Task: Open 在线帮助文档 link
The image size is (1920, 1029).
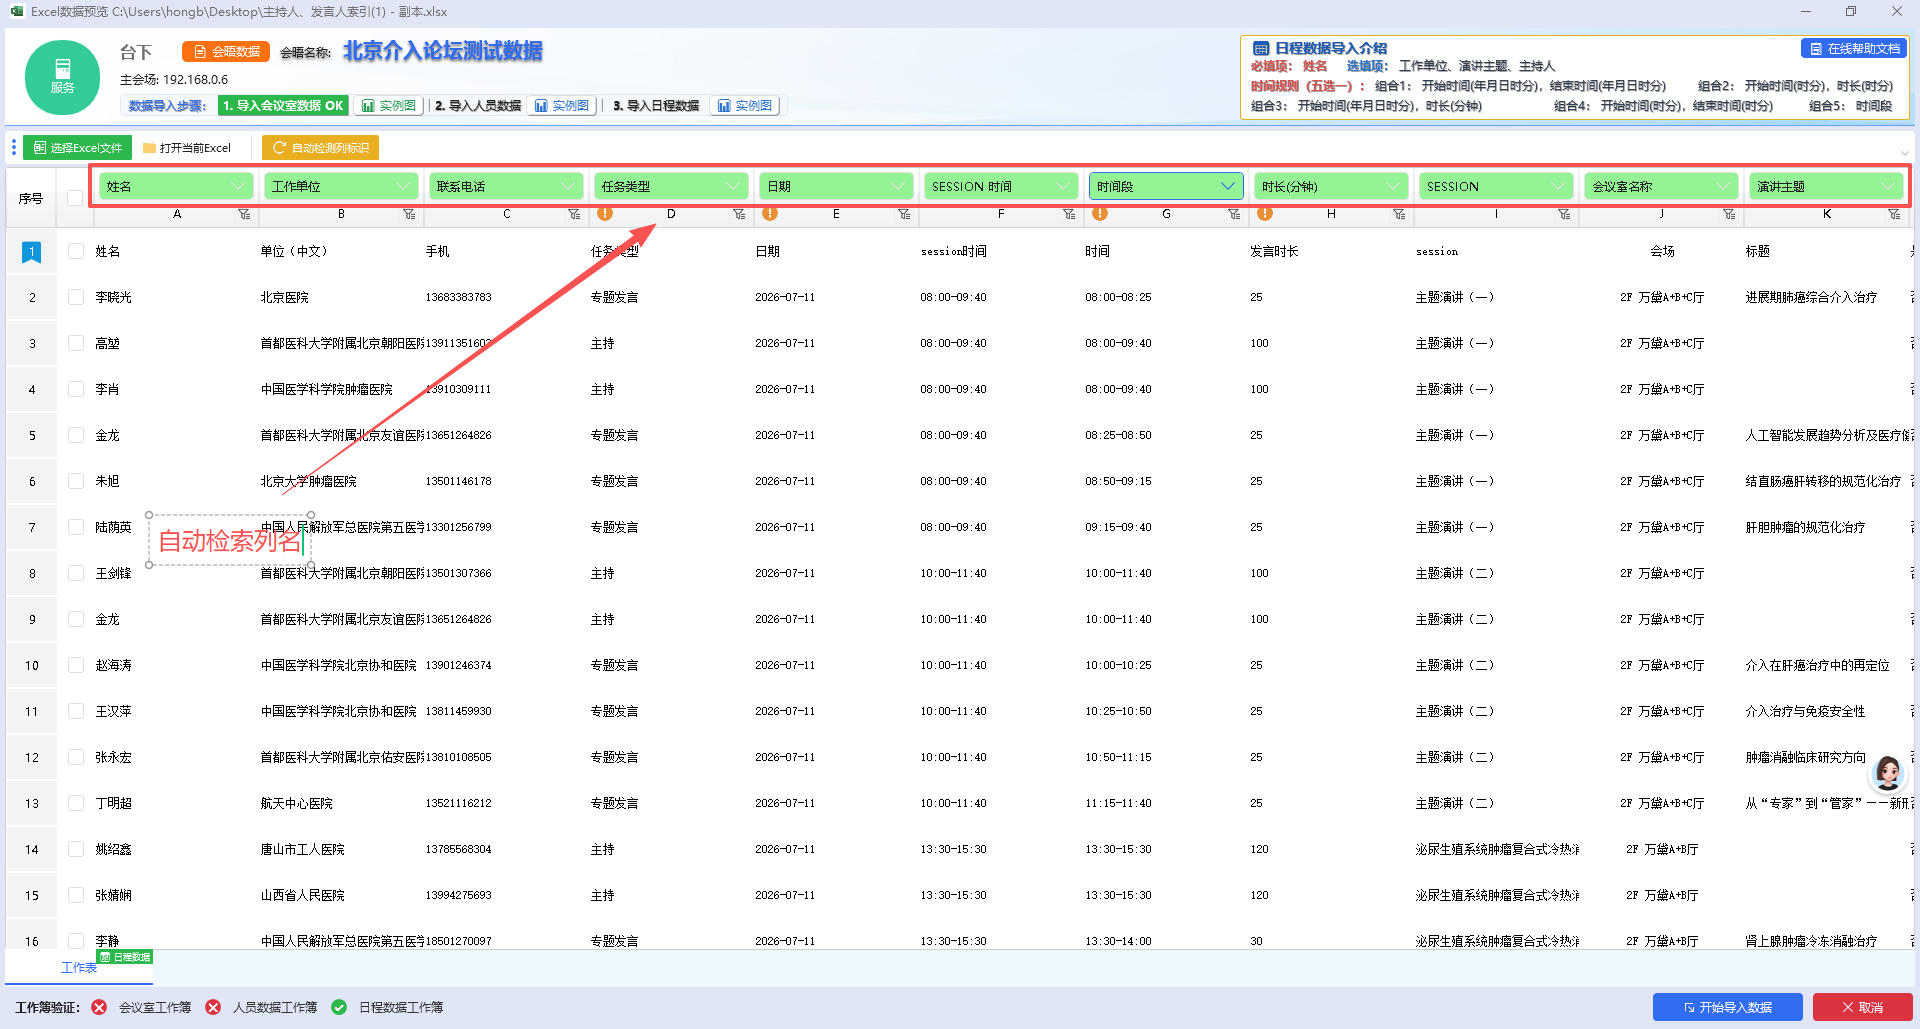Action: pyautogui.click(x=1854, y=48)
